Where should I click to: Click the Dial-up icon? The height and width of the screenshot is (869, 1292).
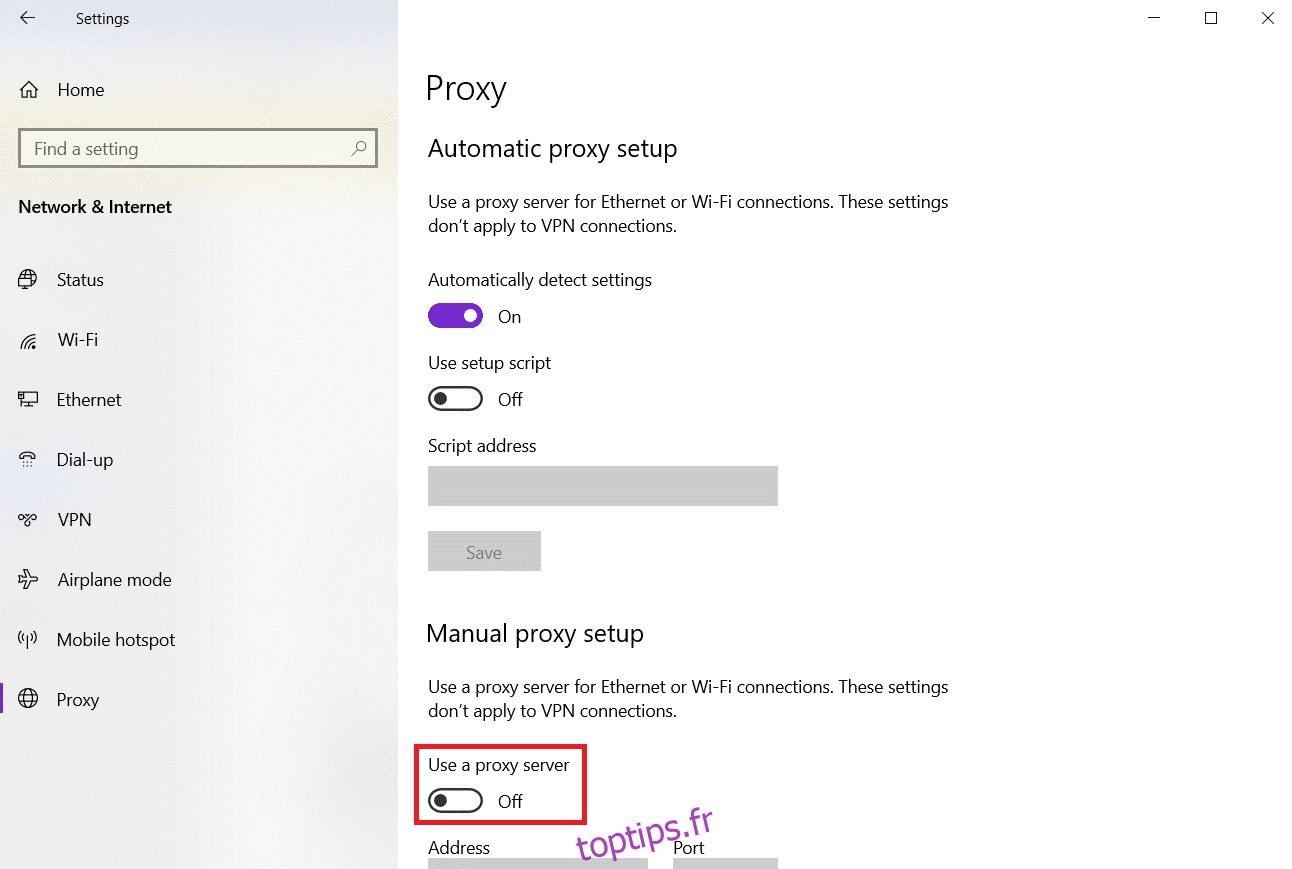tap(28, 460)
